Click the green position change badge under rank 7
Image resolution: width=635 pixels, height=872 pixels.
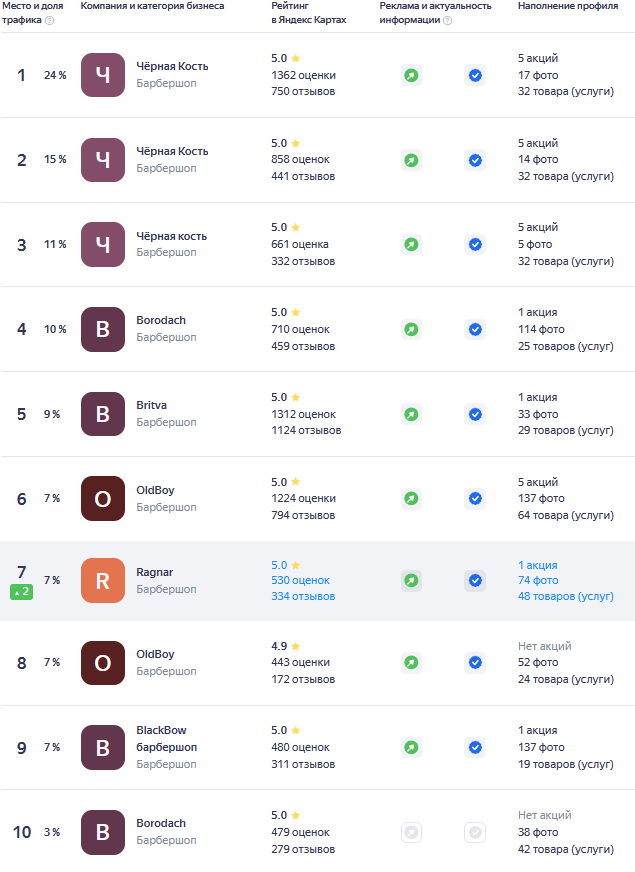[22, 592]
